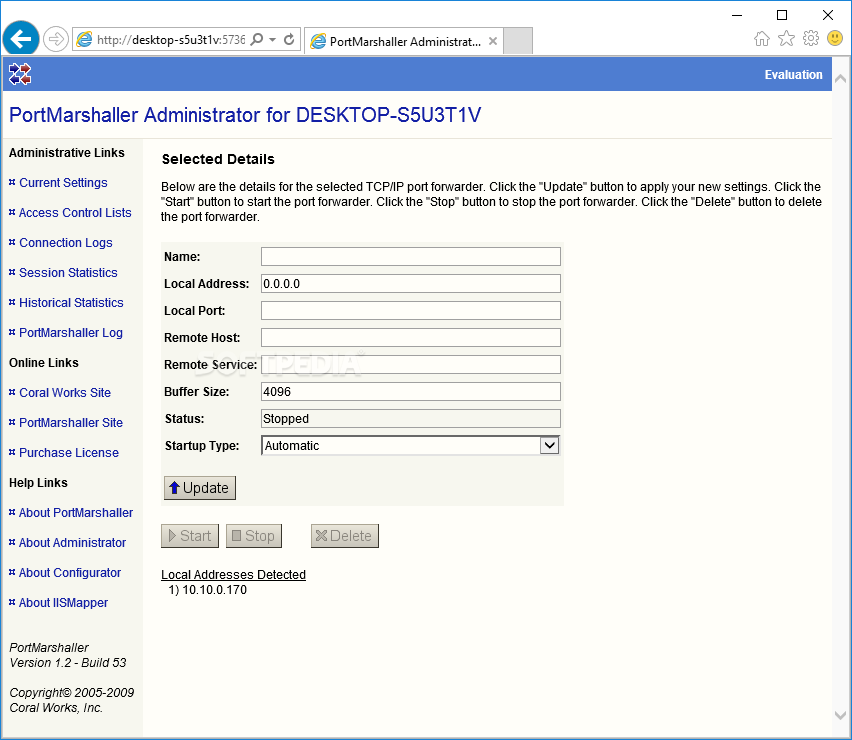Open About IISMapper help link

[x=63, y=603]
